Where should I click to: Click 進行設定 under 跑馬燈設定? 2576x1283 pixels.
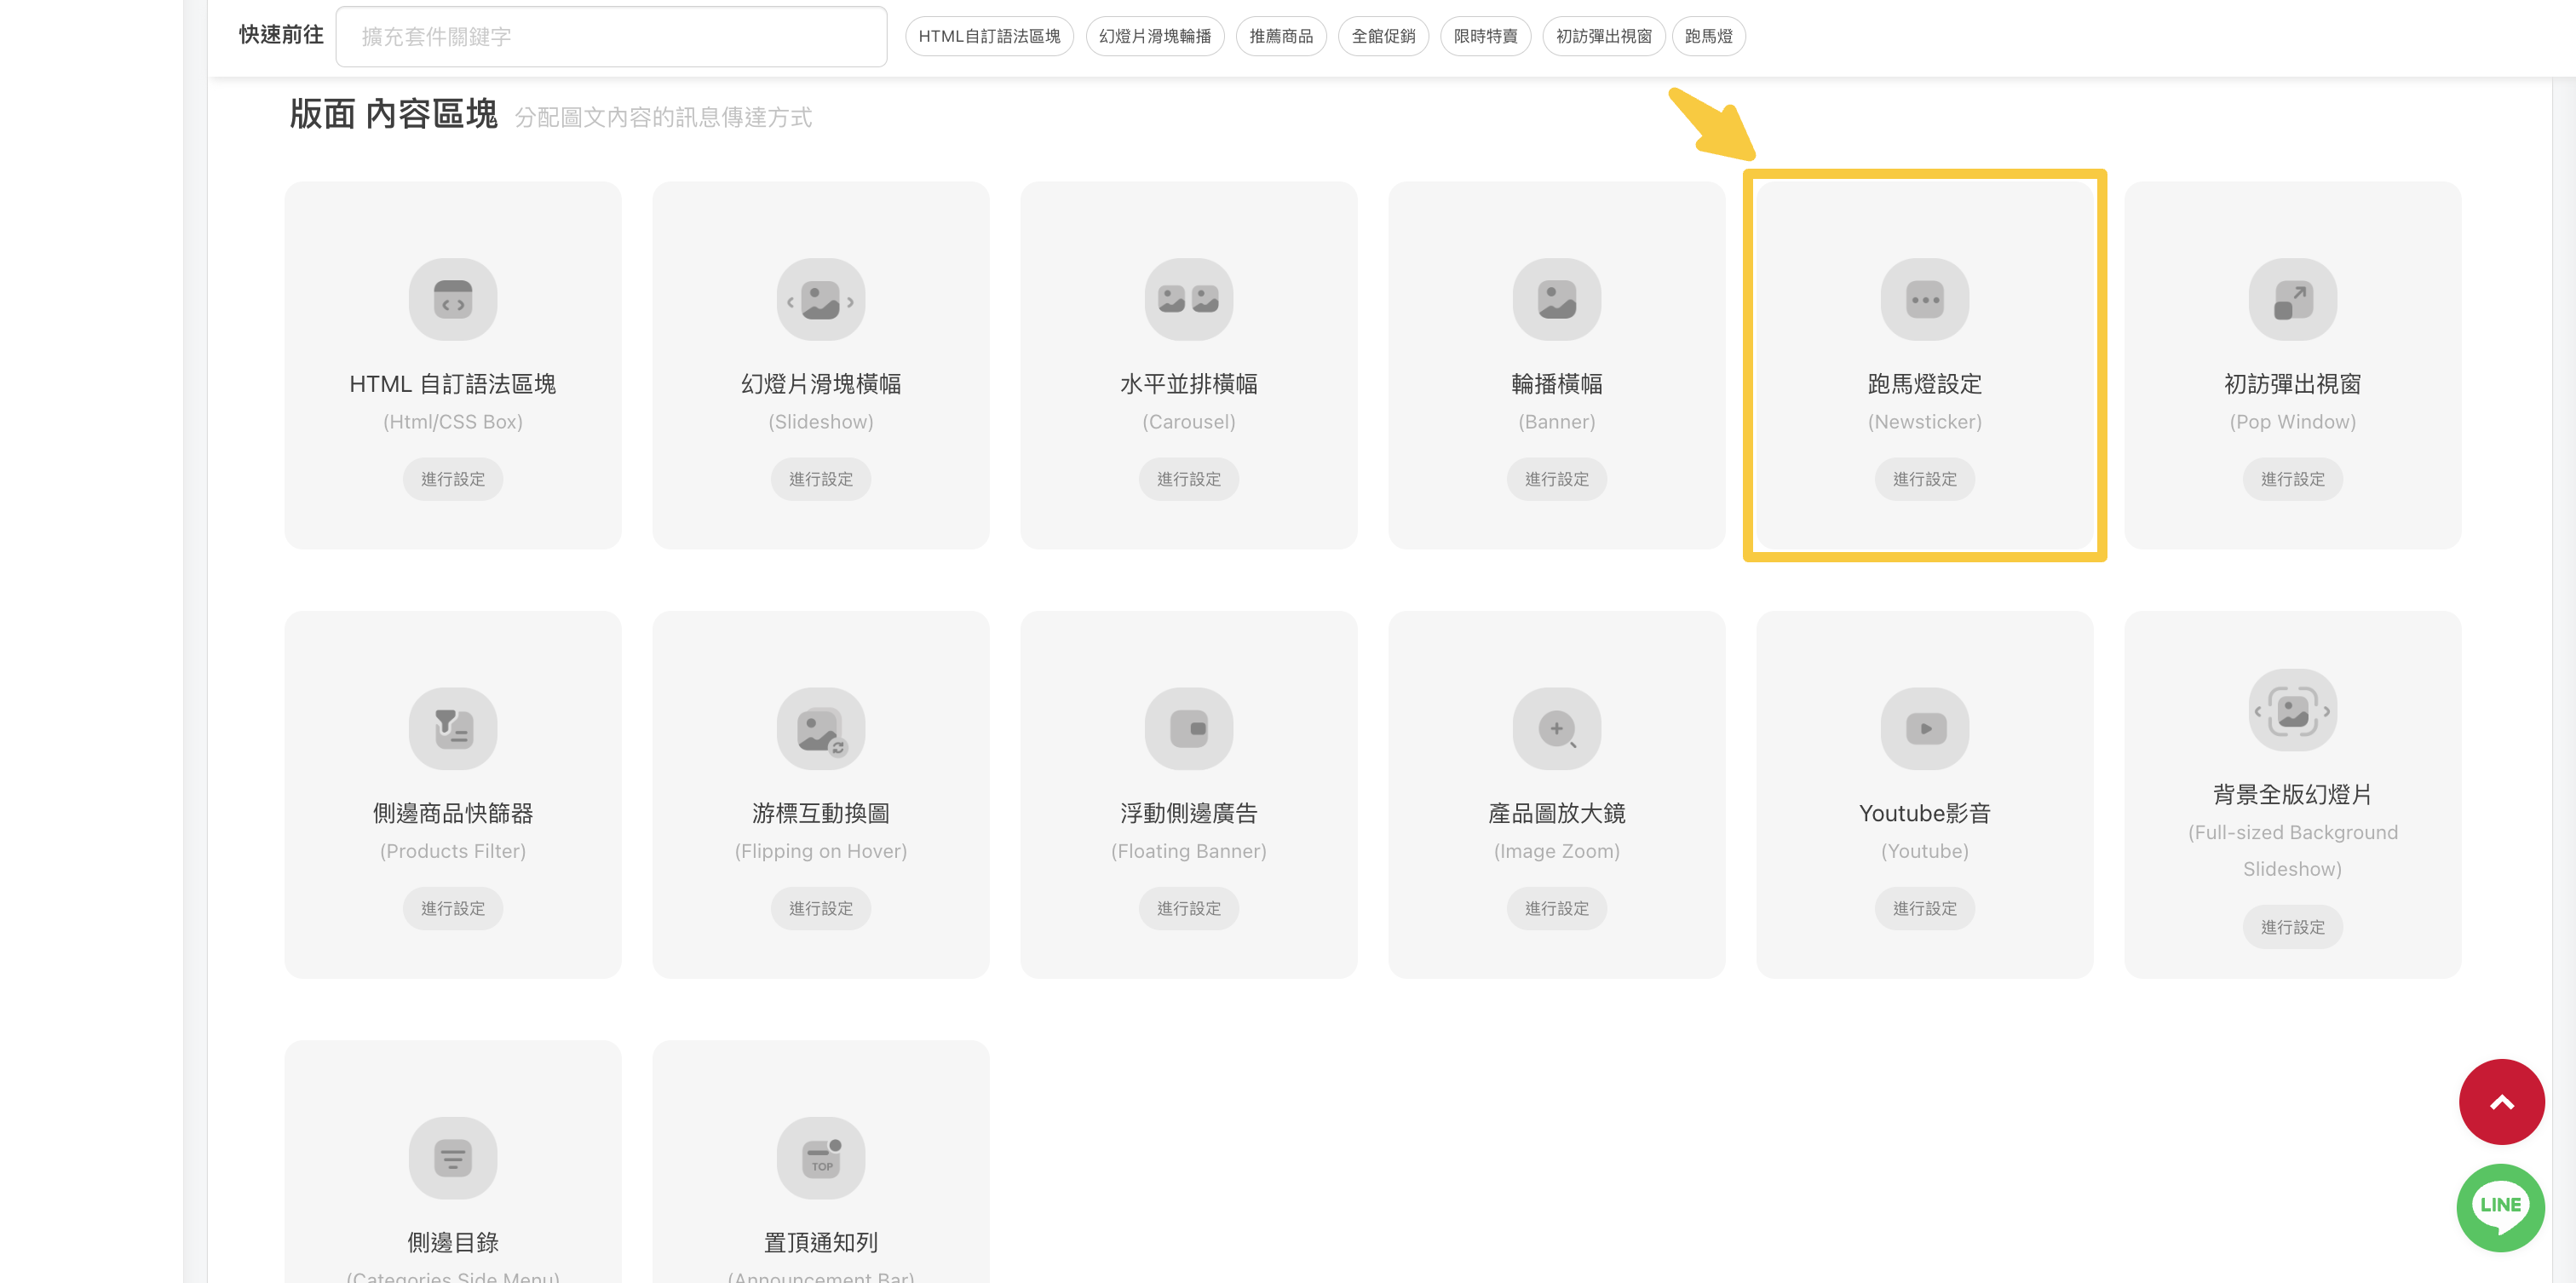pyautogui.click(x=1925, y=479)
